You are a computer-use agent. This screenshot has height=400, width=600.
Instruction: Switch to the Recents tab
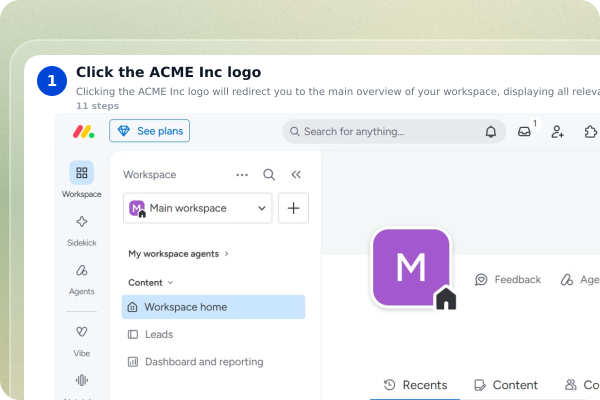415,385
